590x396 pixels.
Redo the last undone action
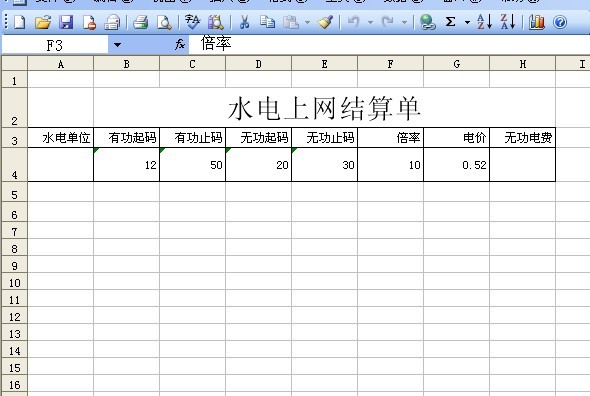tap(388, 22)
